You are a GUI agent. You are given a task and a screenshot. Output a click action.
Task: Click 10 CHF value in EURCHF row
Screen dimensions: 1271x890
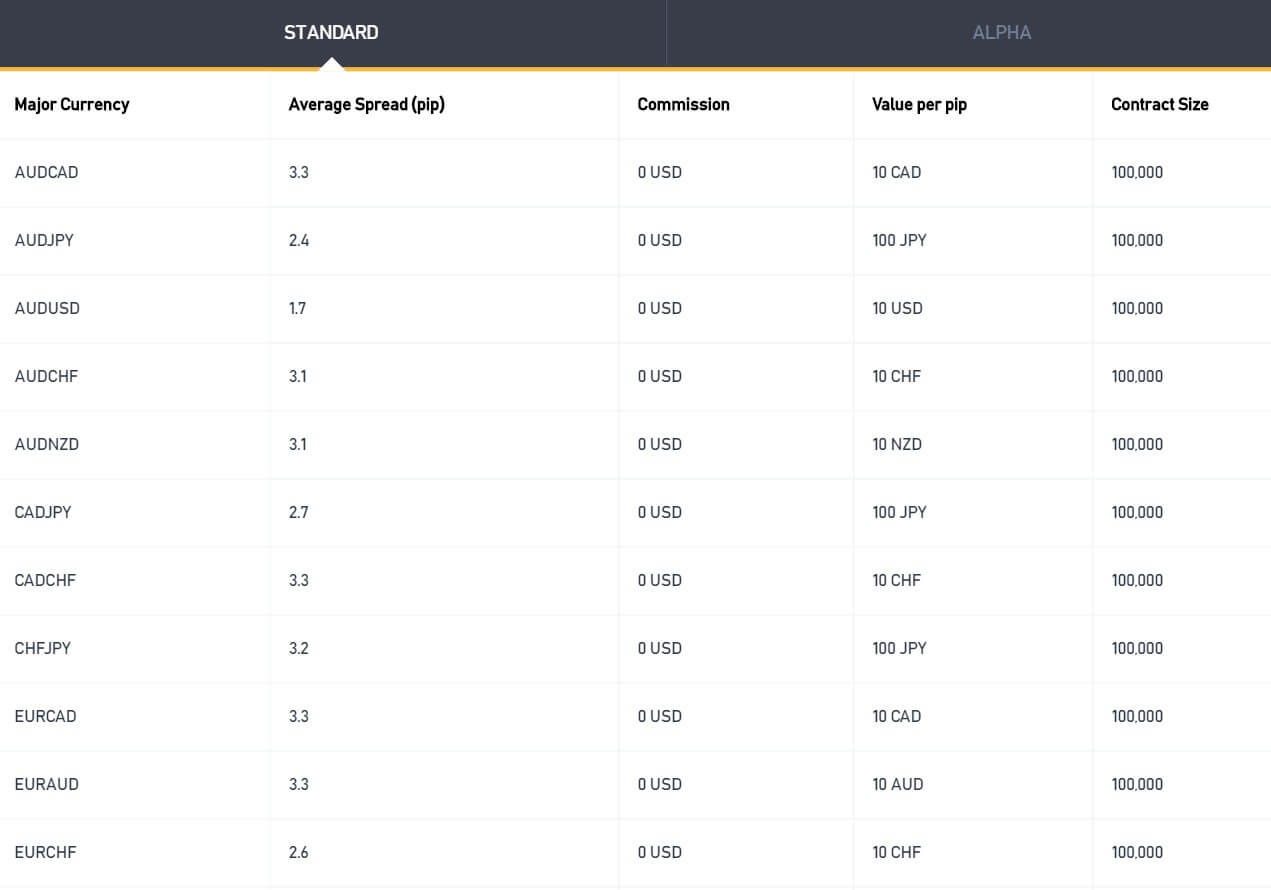(x=896, y=852)
